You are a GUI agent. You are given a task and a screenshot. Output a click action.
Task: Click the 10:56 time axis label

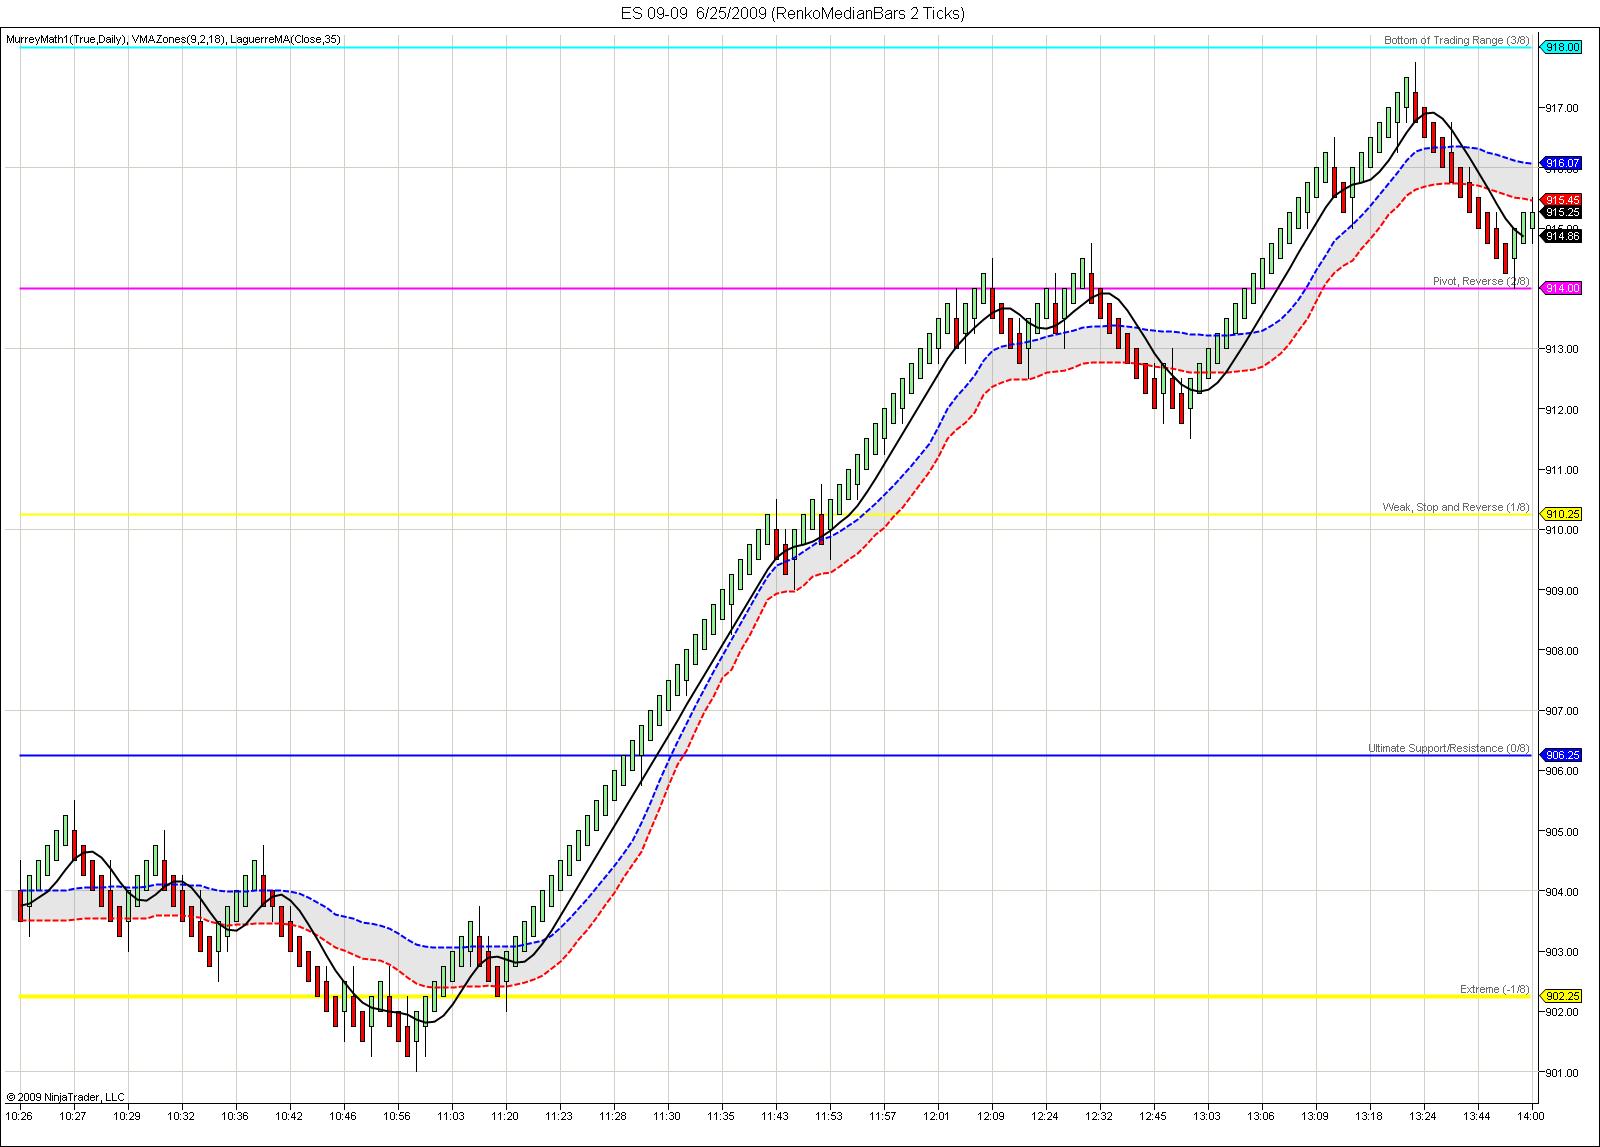pos(397,1116)
